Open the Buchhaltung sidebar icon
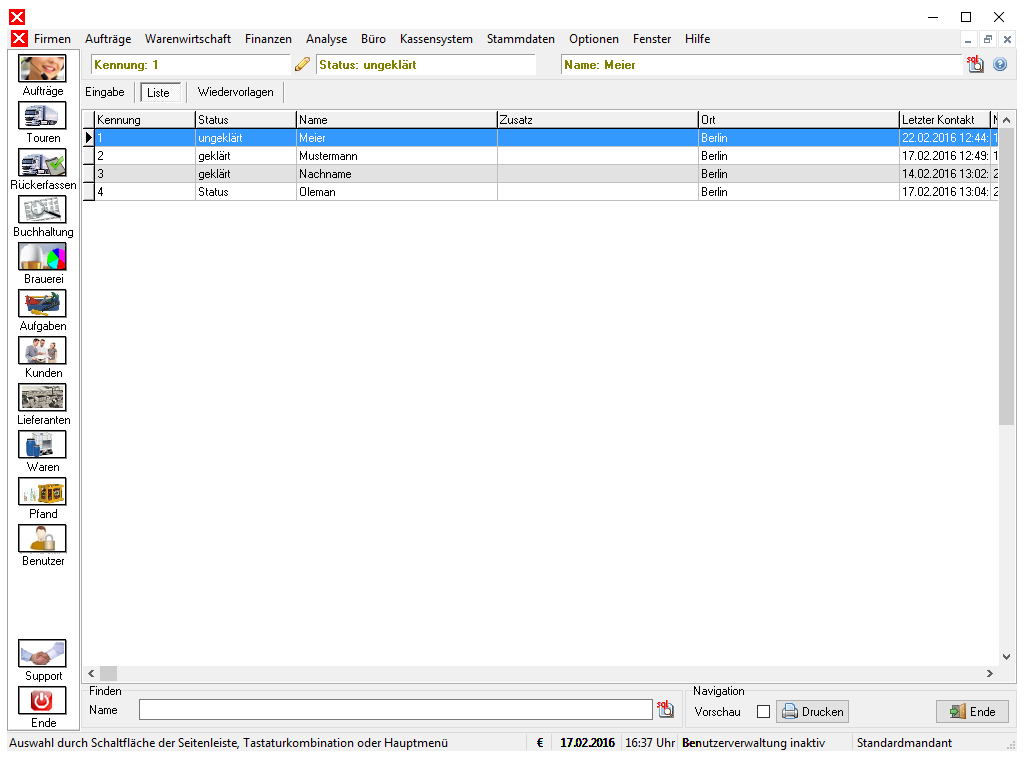The image size is (1024, 758). 42,210
